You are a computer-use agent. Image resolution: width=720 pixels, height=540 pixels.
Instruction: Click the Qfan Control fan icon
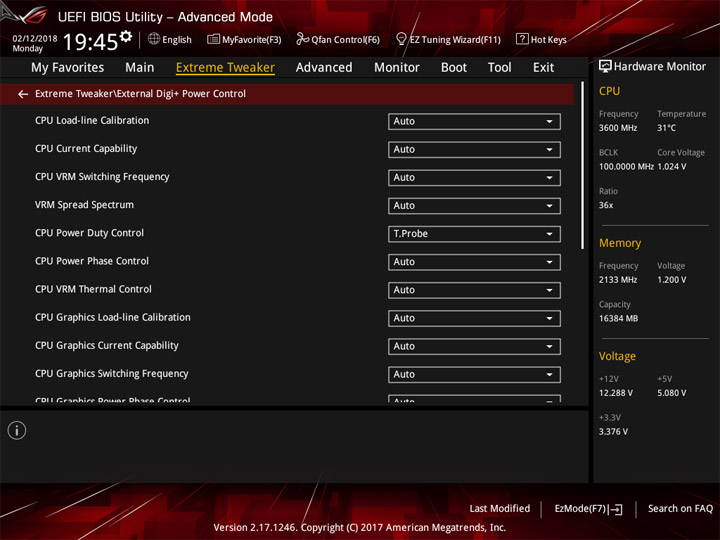(302, 39)
